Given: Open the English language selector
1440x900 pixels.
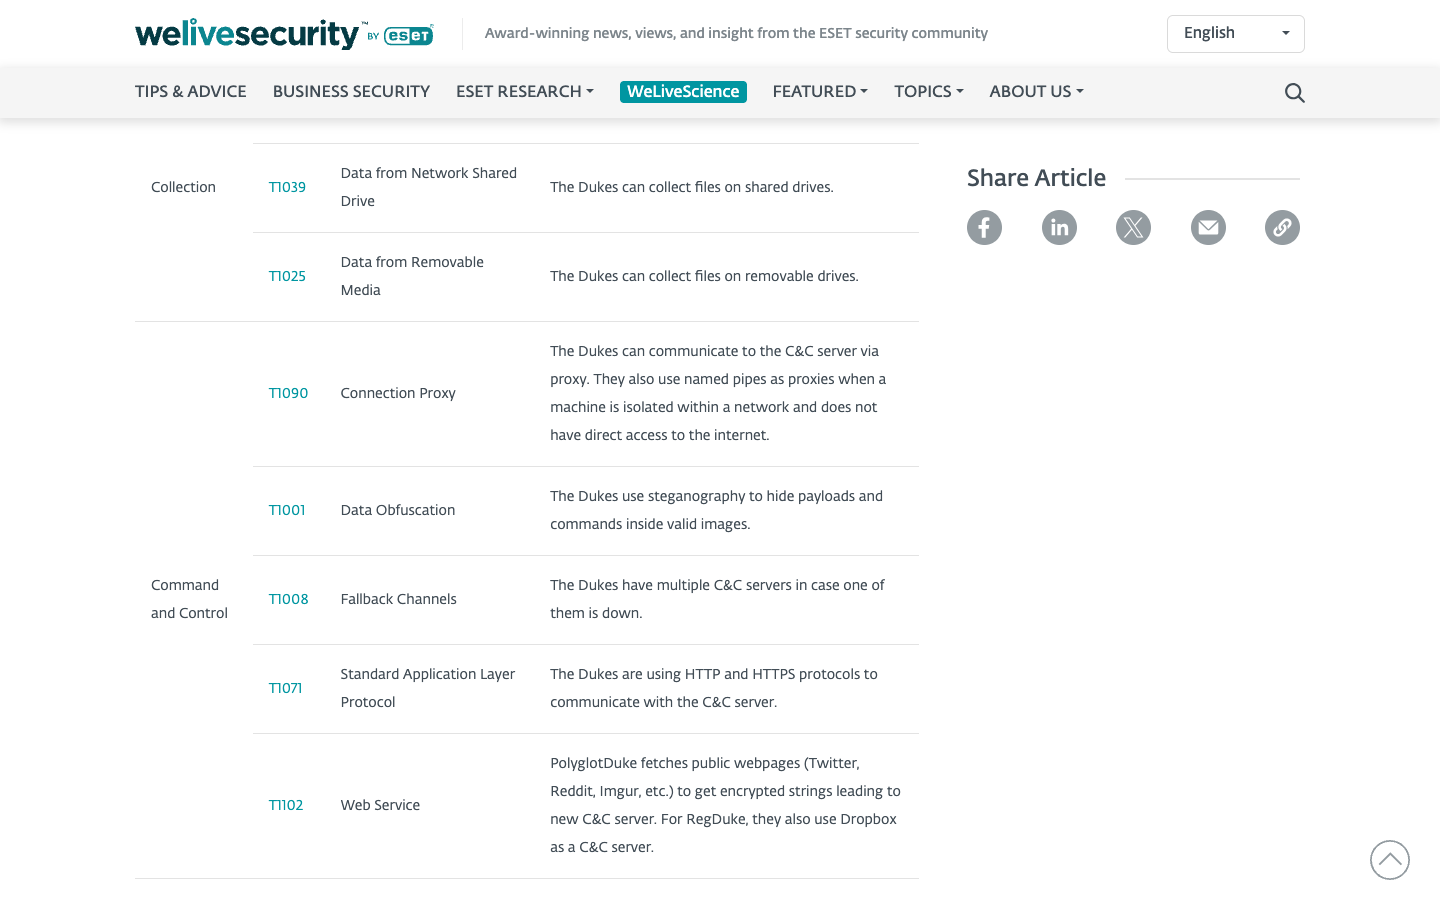Looking at the screenshot, I should click(x=1235, y=33).
